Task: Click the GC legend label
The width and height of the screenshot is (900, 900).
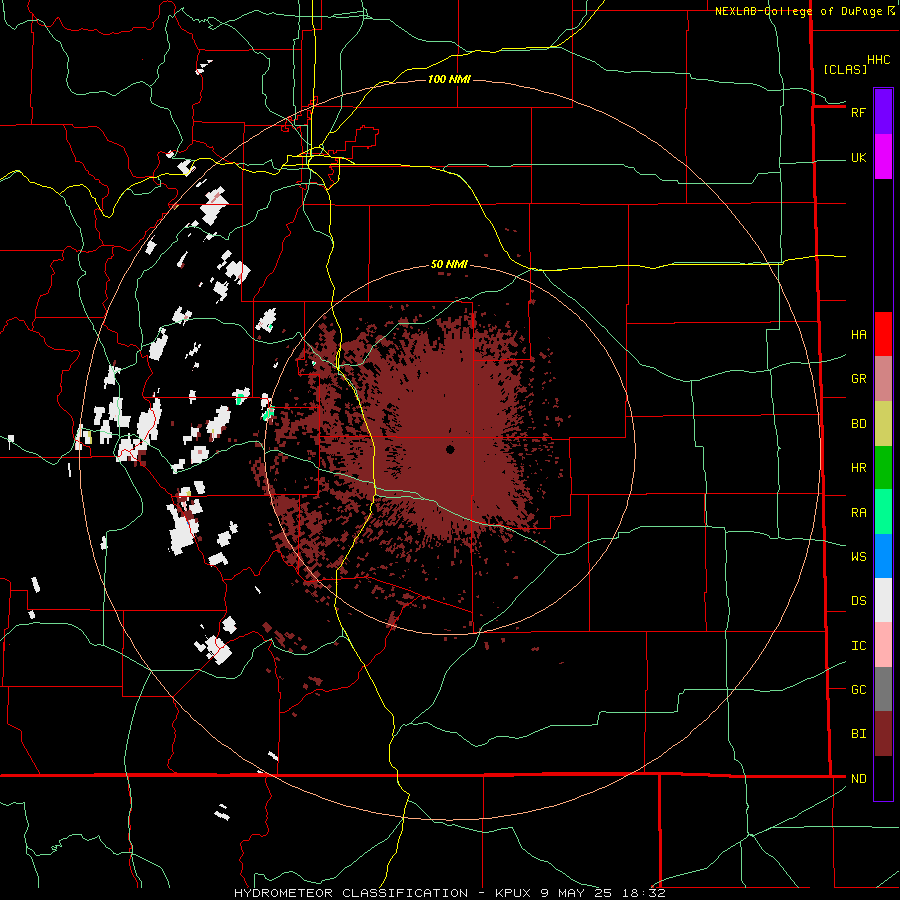Action: 858,690
